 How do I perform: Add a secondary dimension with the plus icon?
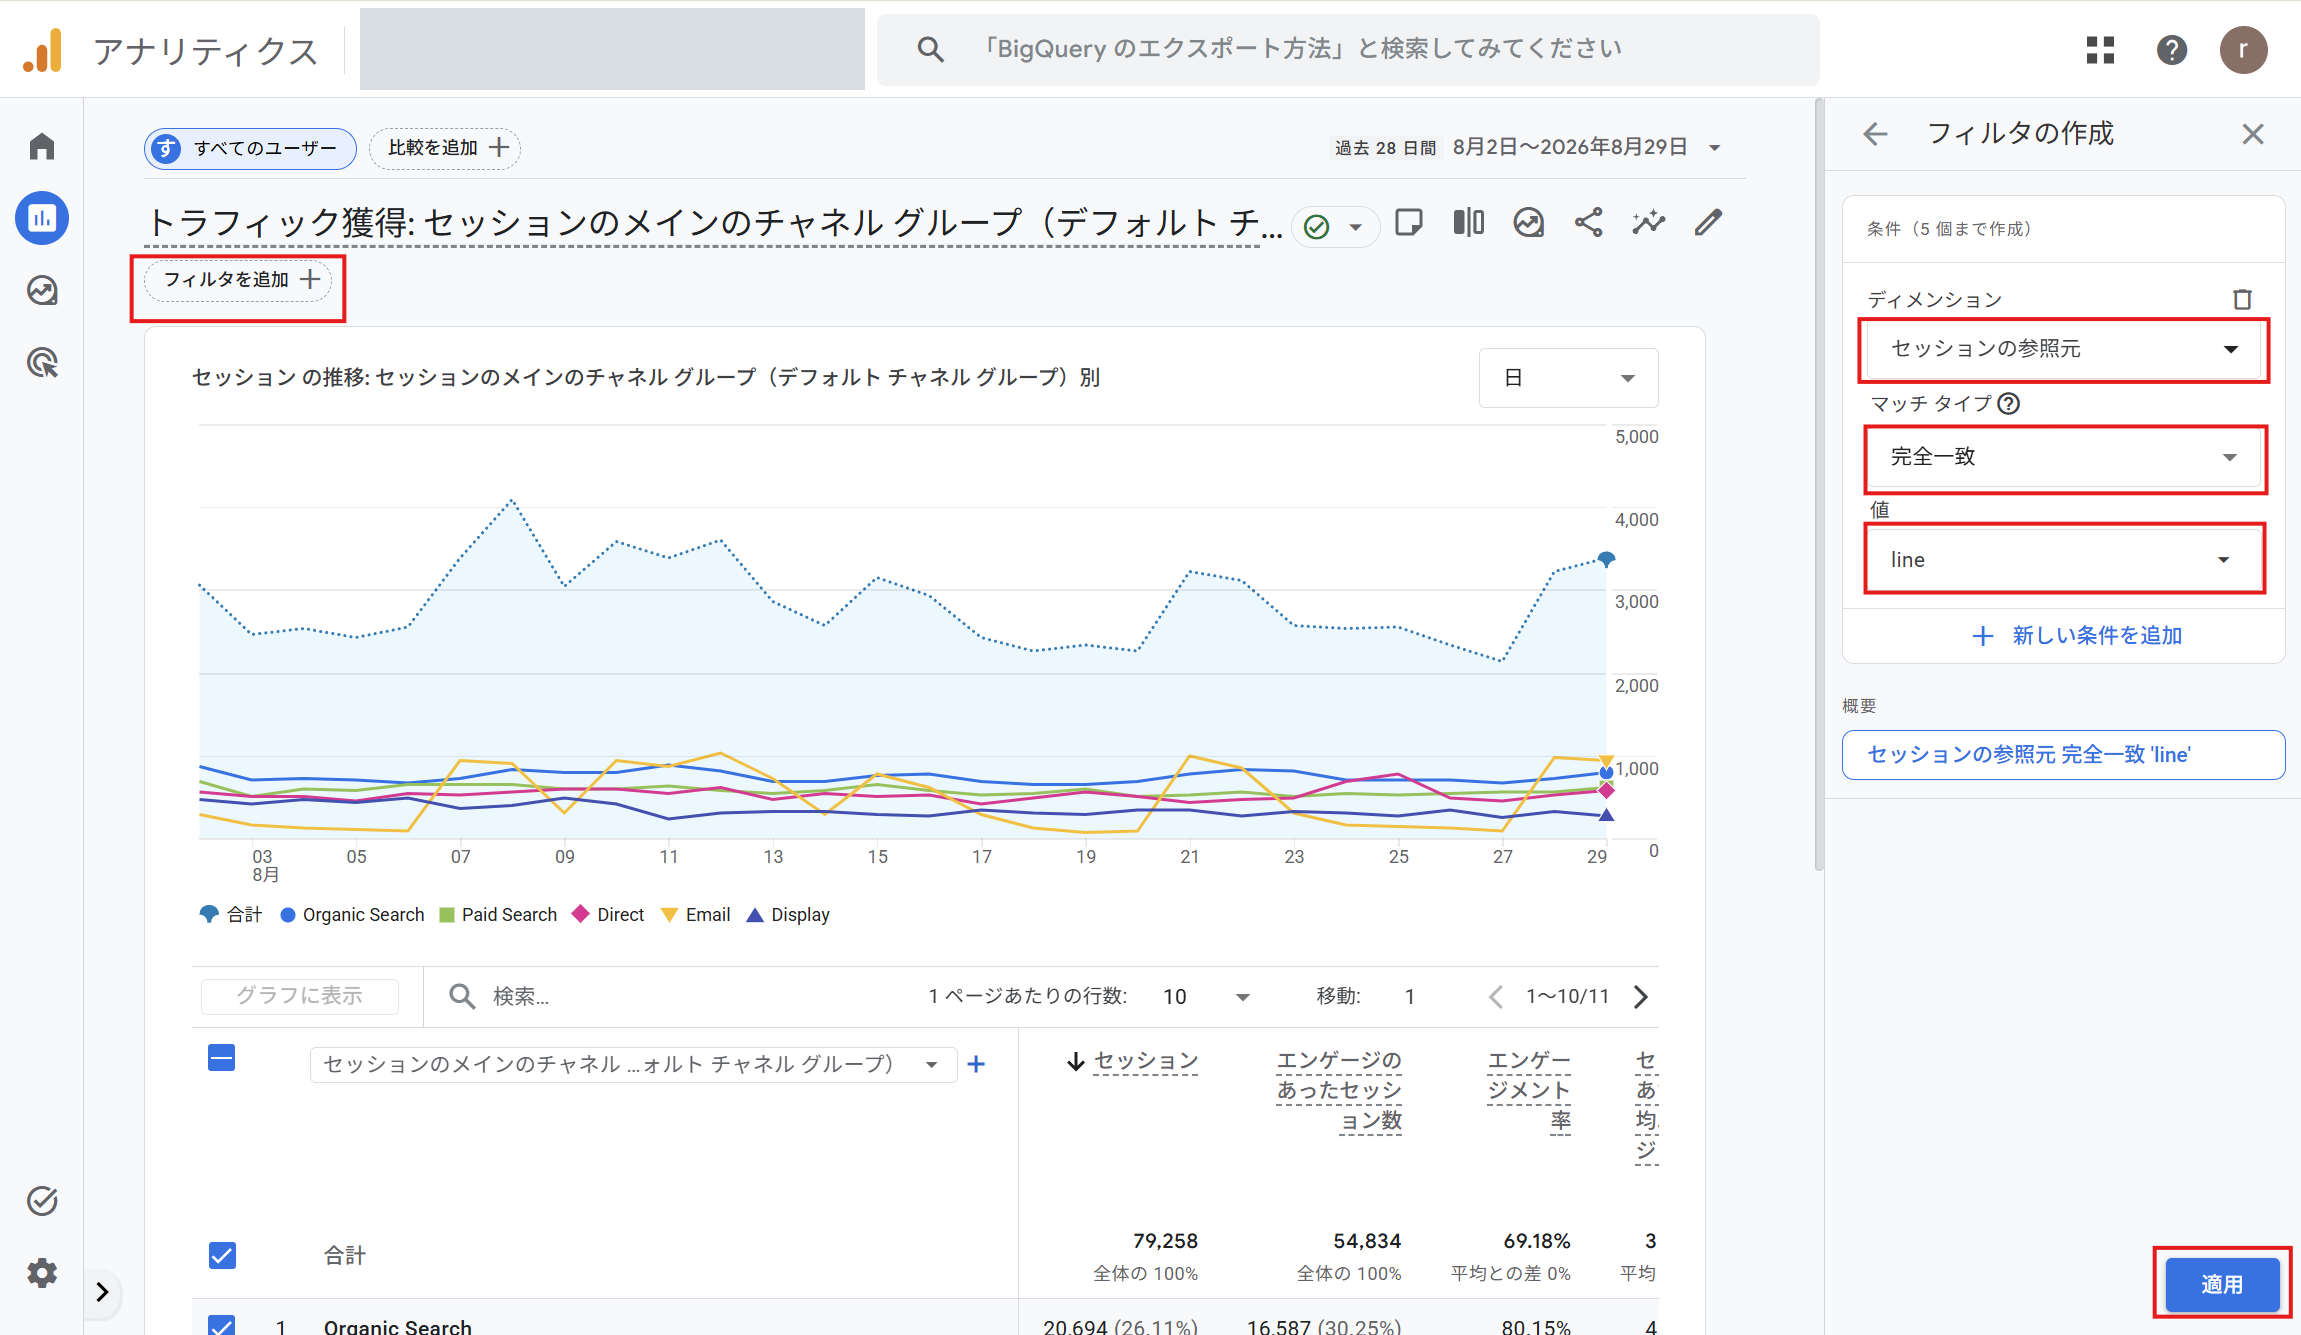click(977, 1064)
